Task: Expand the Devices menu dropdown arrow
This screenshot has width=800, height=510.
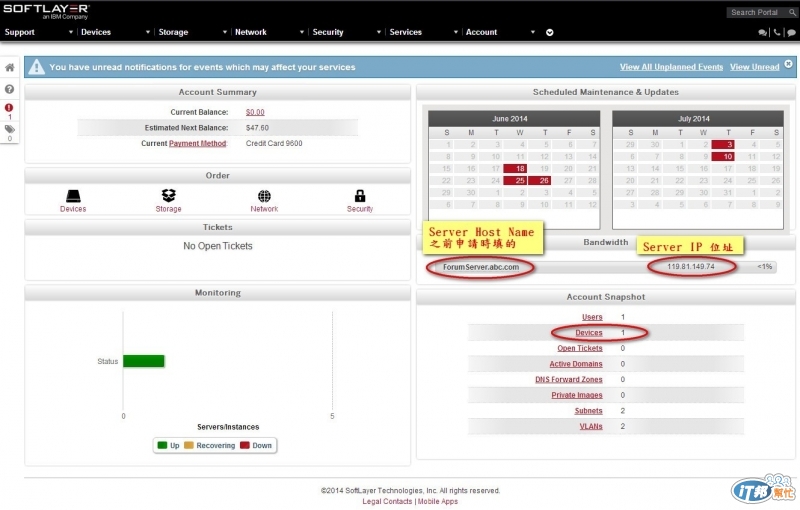Action: [x=147, y=32]
